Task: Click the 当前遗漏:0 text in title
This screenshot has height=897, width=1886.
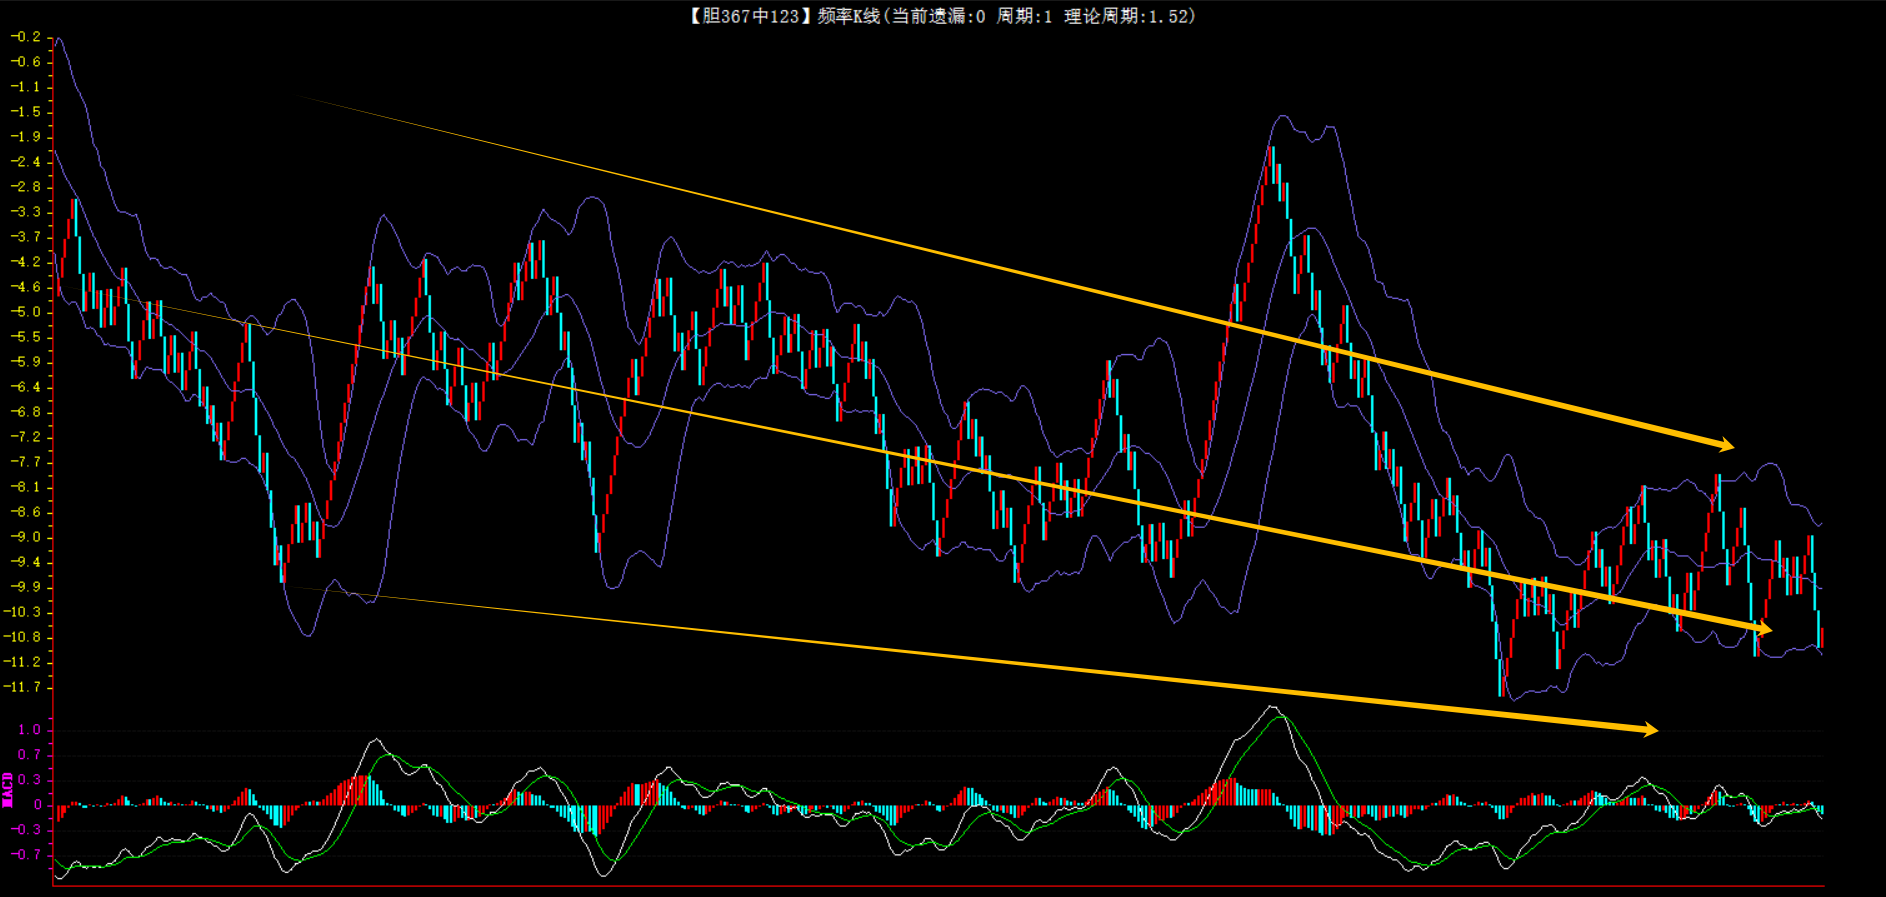Action: click(x=938, y=16)
